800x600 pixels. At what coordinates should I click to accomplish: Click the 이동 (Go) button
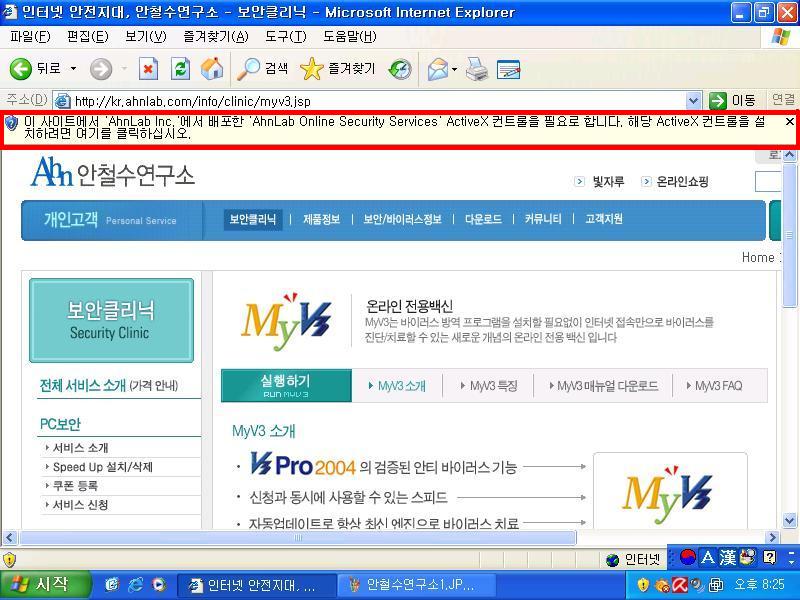coord(733,101)
